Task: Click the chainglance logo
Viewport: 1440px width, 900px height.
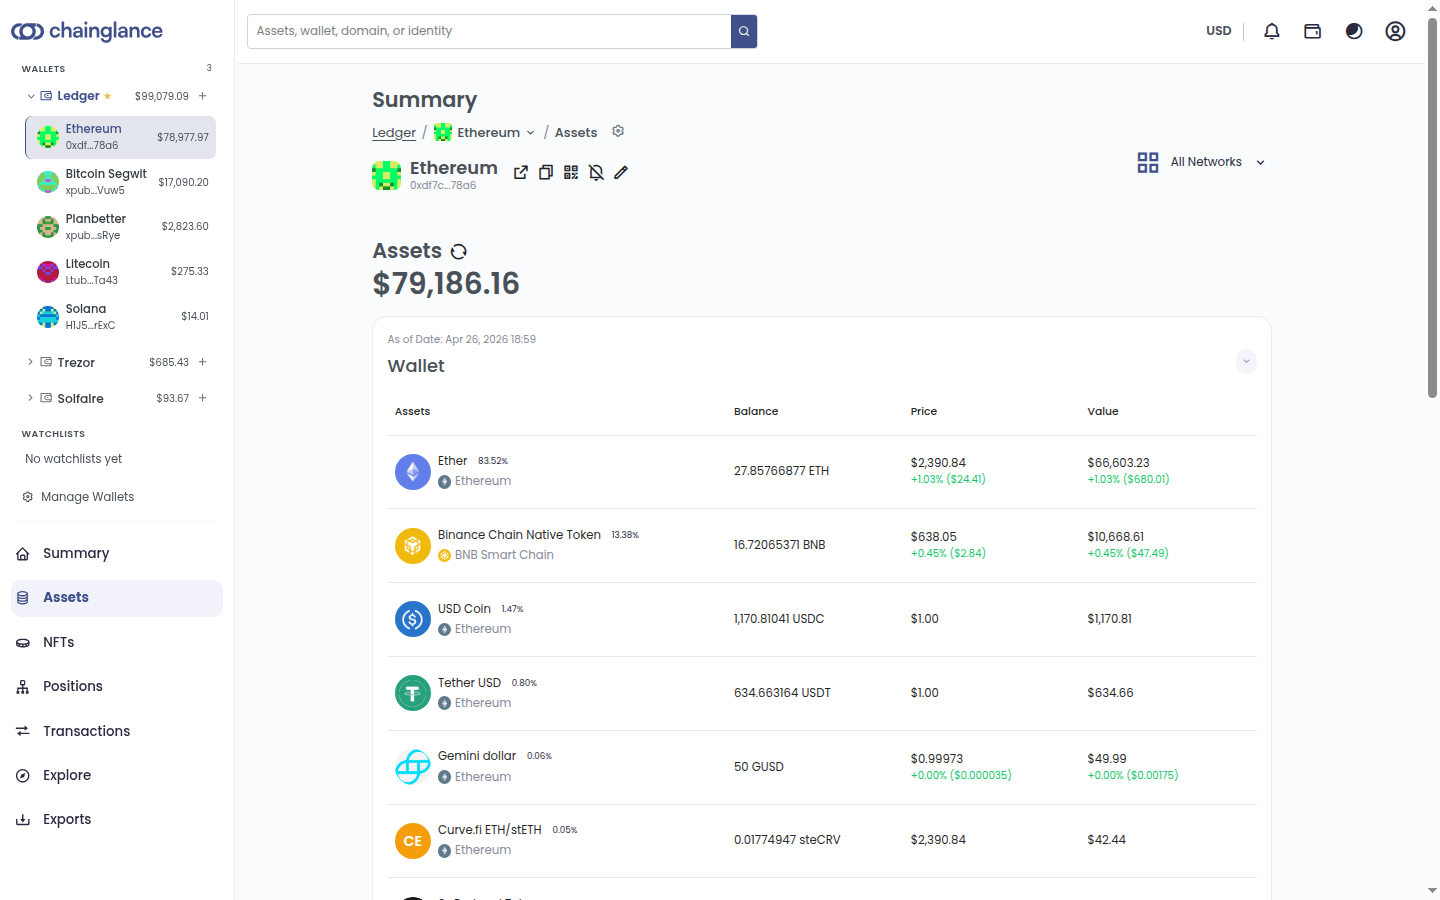Action: click(87, 31)
